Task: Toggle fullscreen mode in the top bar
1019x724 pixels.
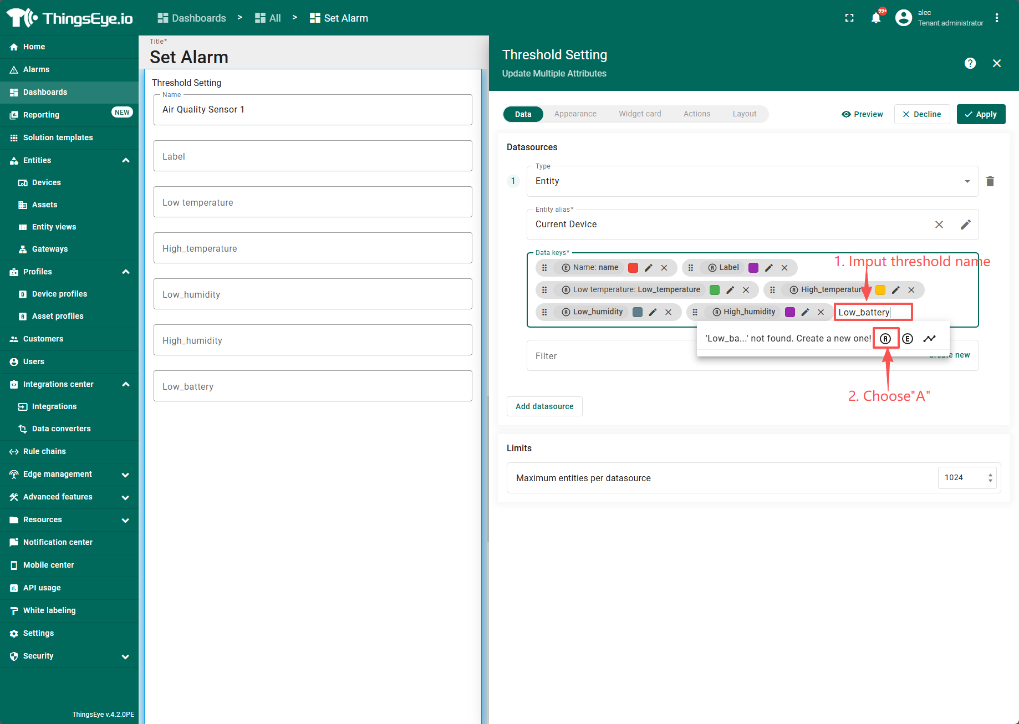Action: [850, 18]
